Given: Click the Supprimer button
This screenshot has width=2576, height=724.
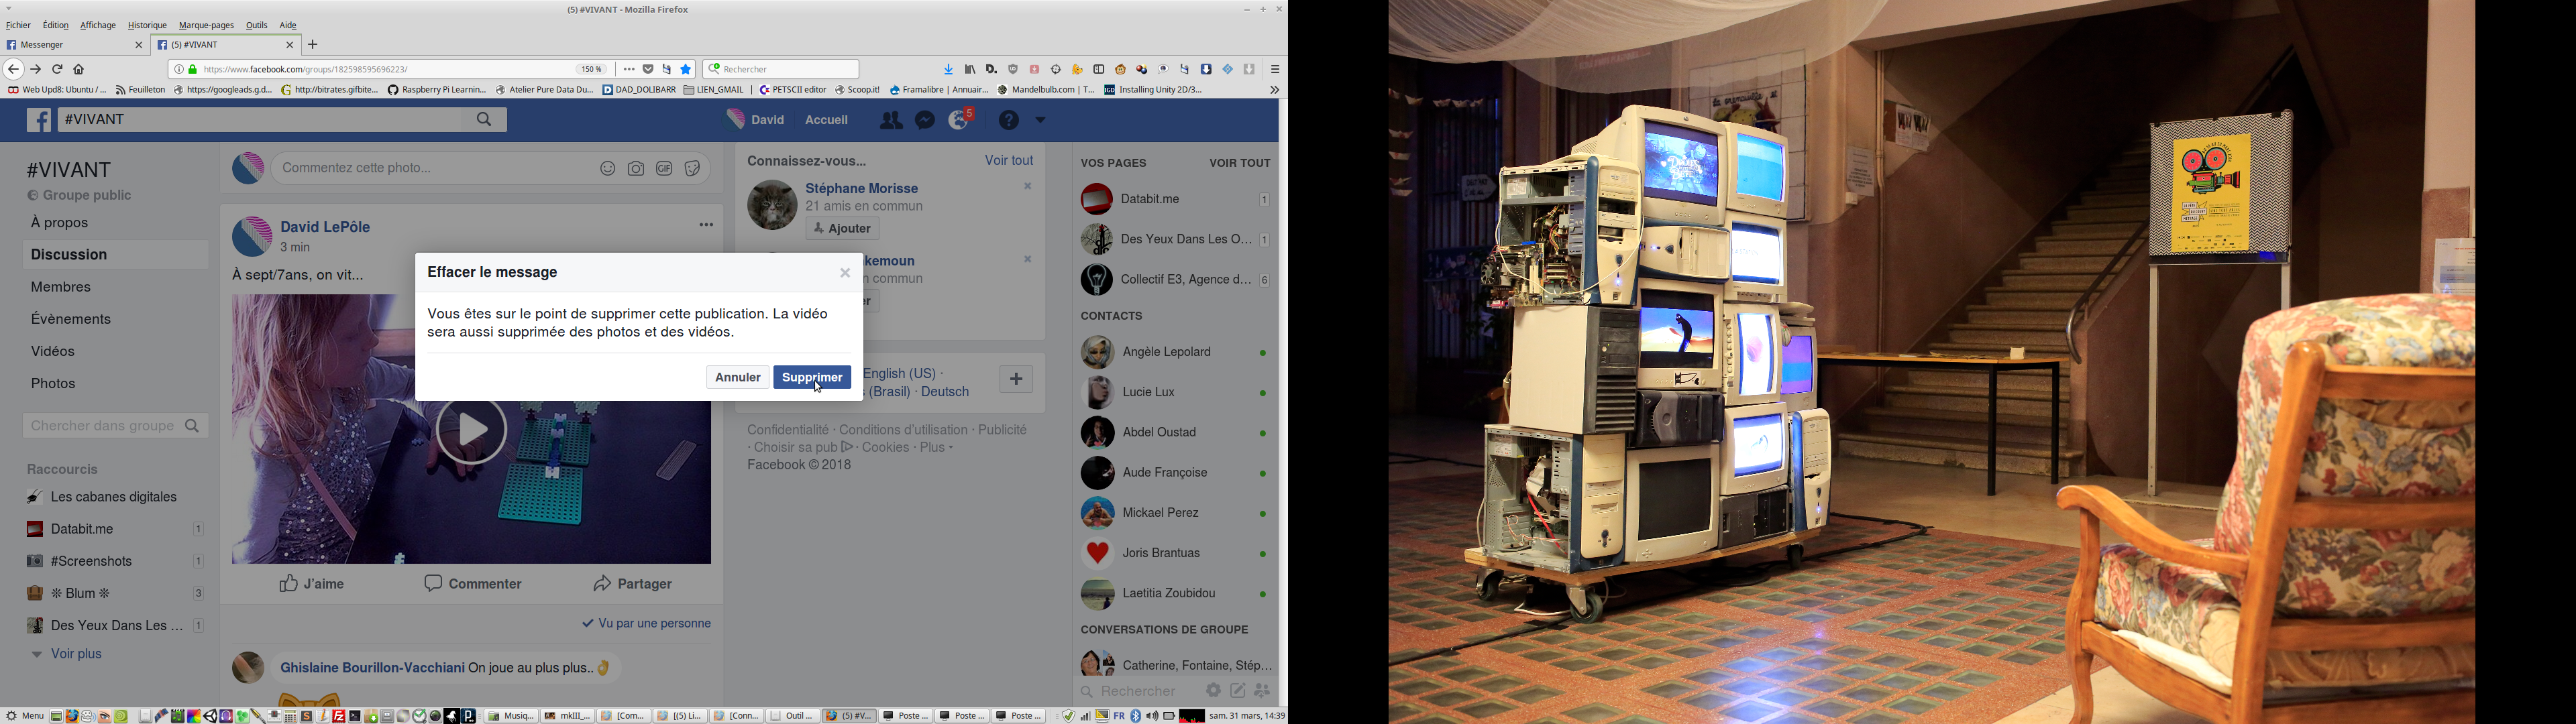Looking at the screenshot, I should [x=811, y=377].
